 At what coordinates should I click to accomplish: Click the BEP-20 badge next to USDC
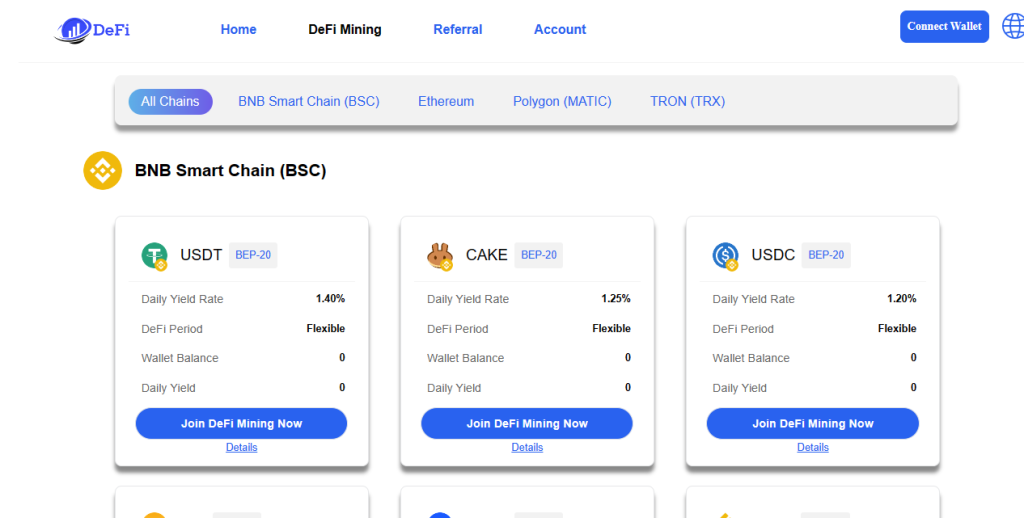pos(826,255)
